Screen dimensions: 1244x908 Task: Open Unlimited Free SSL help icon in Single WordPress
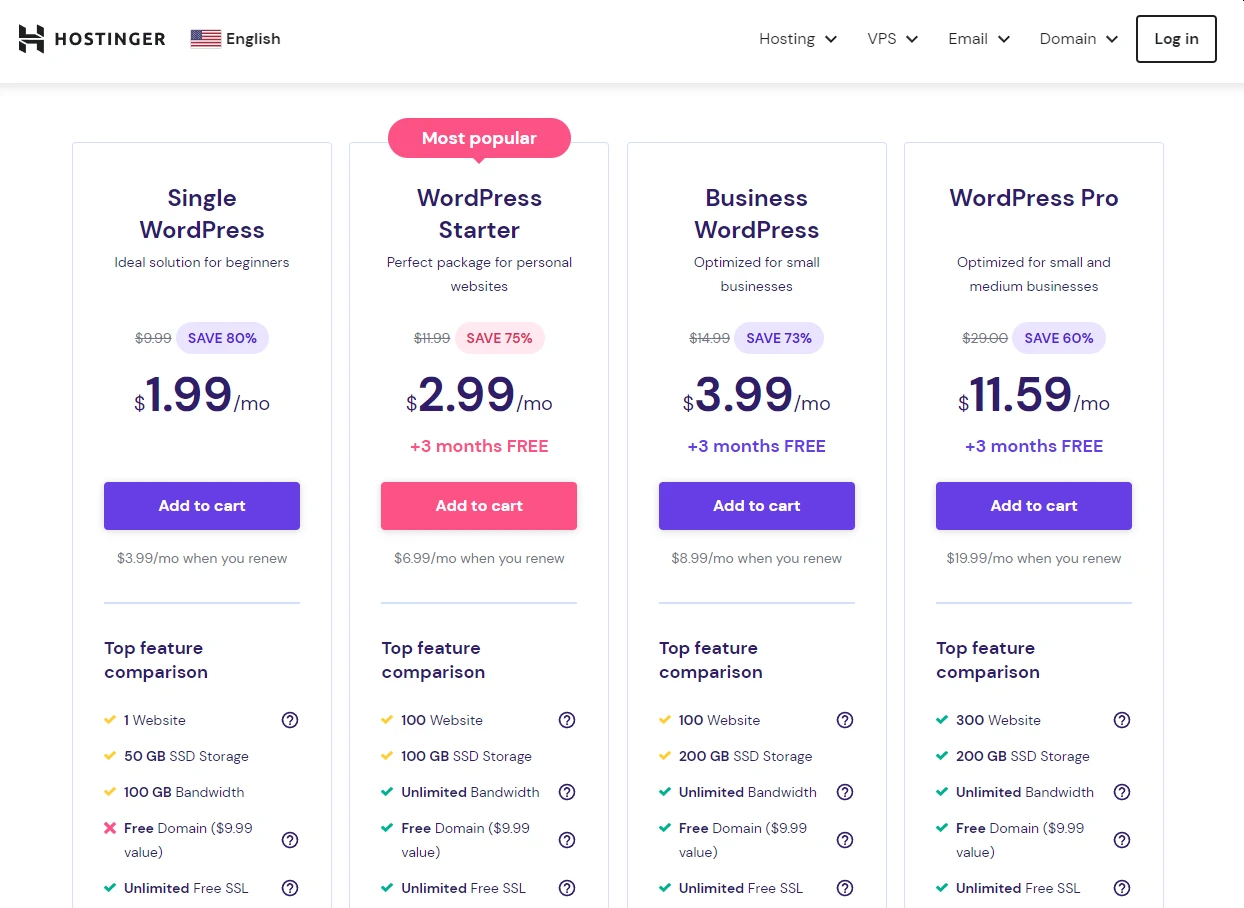(x=290, y=888)
